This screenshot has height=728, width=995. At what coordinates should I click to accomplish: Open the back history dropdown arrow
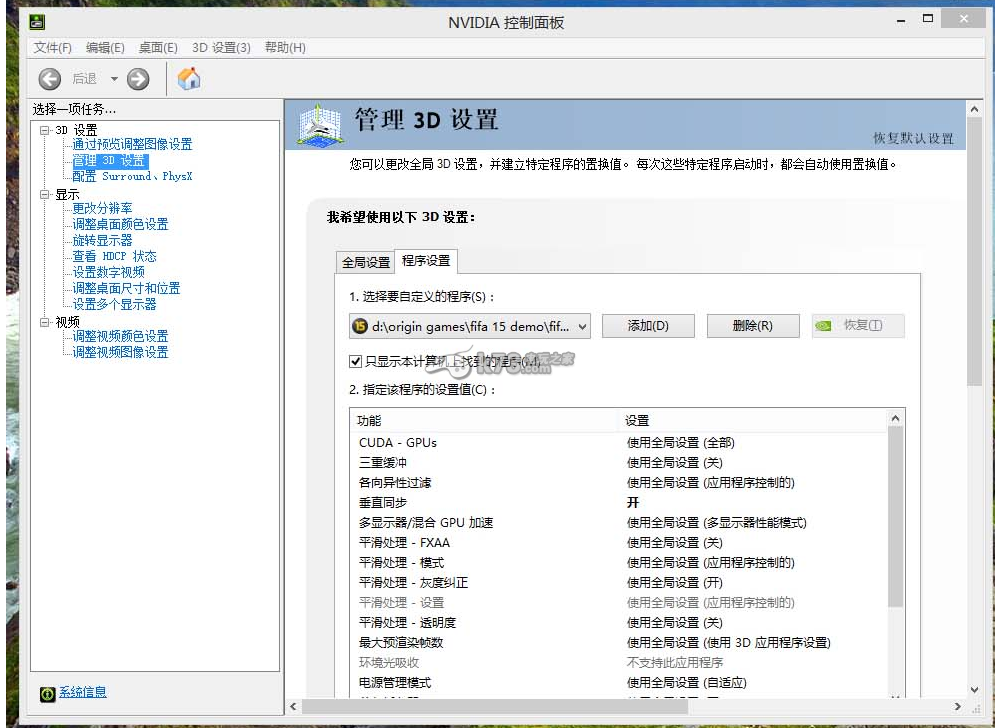coord(114,79)
